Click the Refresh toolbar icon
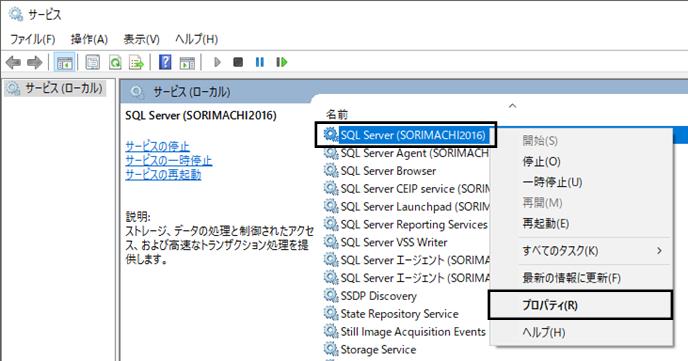This screenshot has height=361, width=688. [x=115, y=63]
